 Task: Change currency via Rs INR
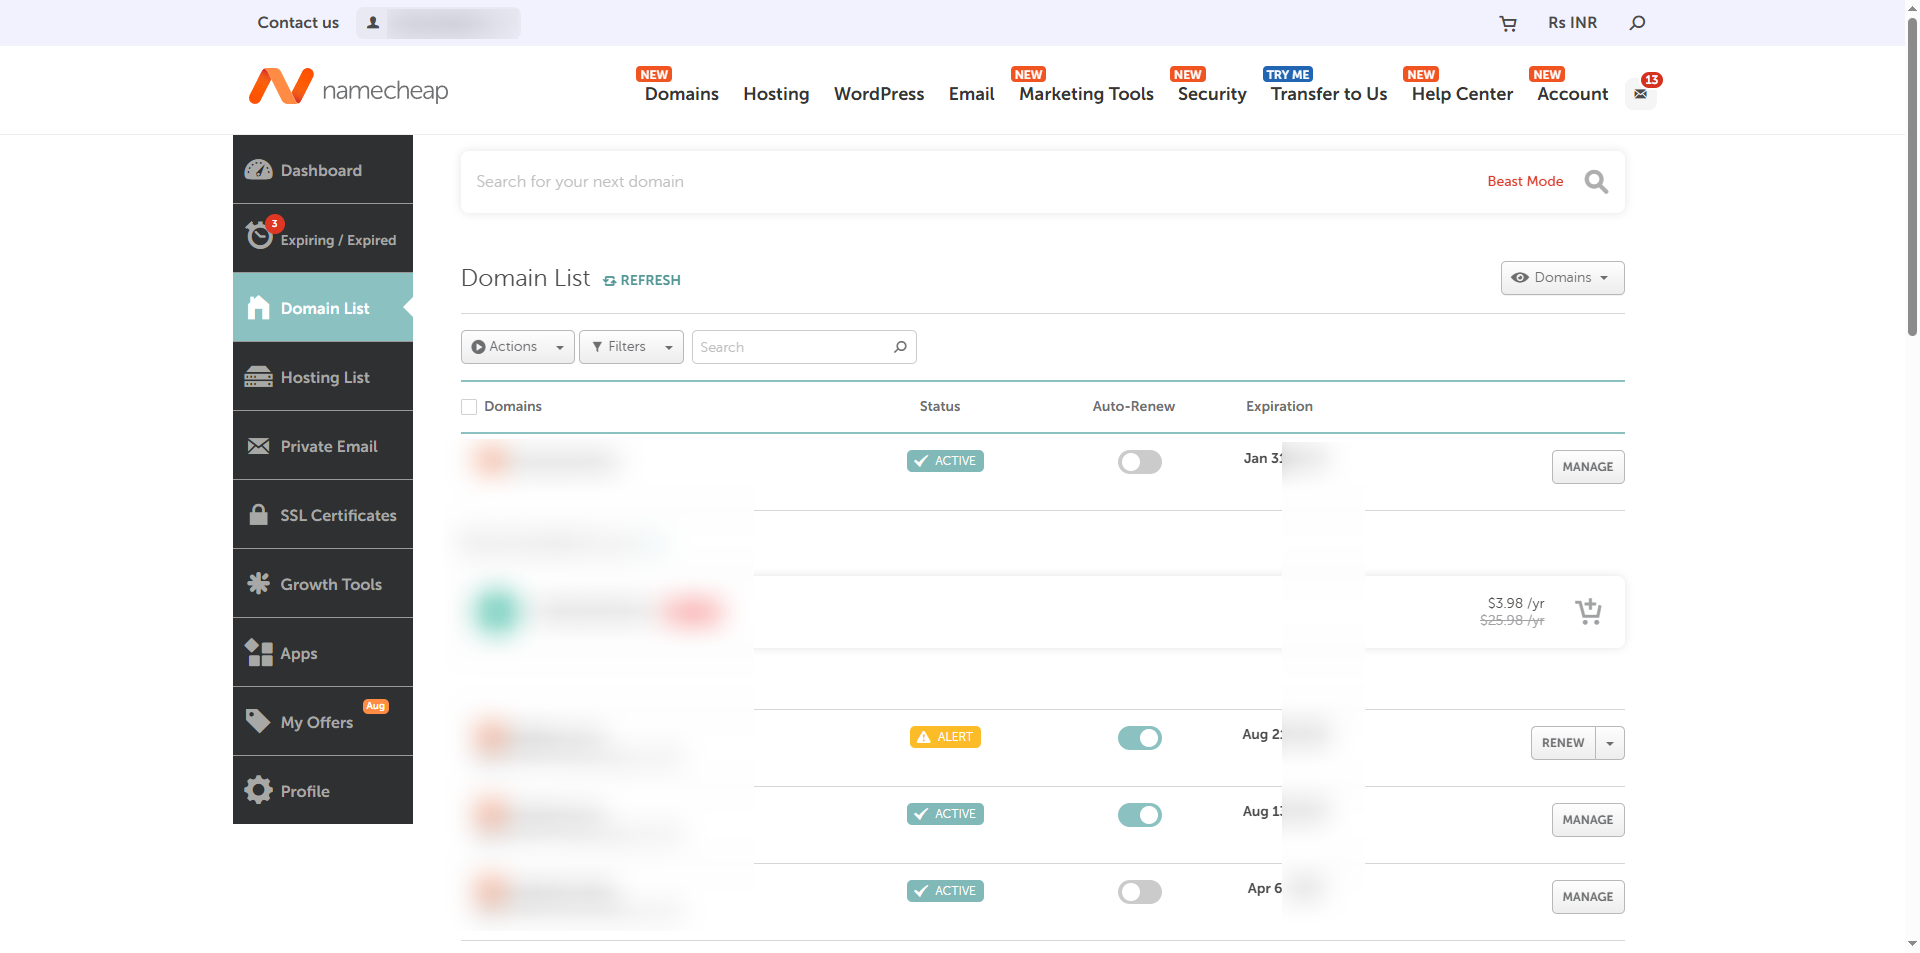(1572, 23)
